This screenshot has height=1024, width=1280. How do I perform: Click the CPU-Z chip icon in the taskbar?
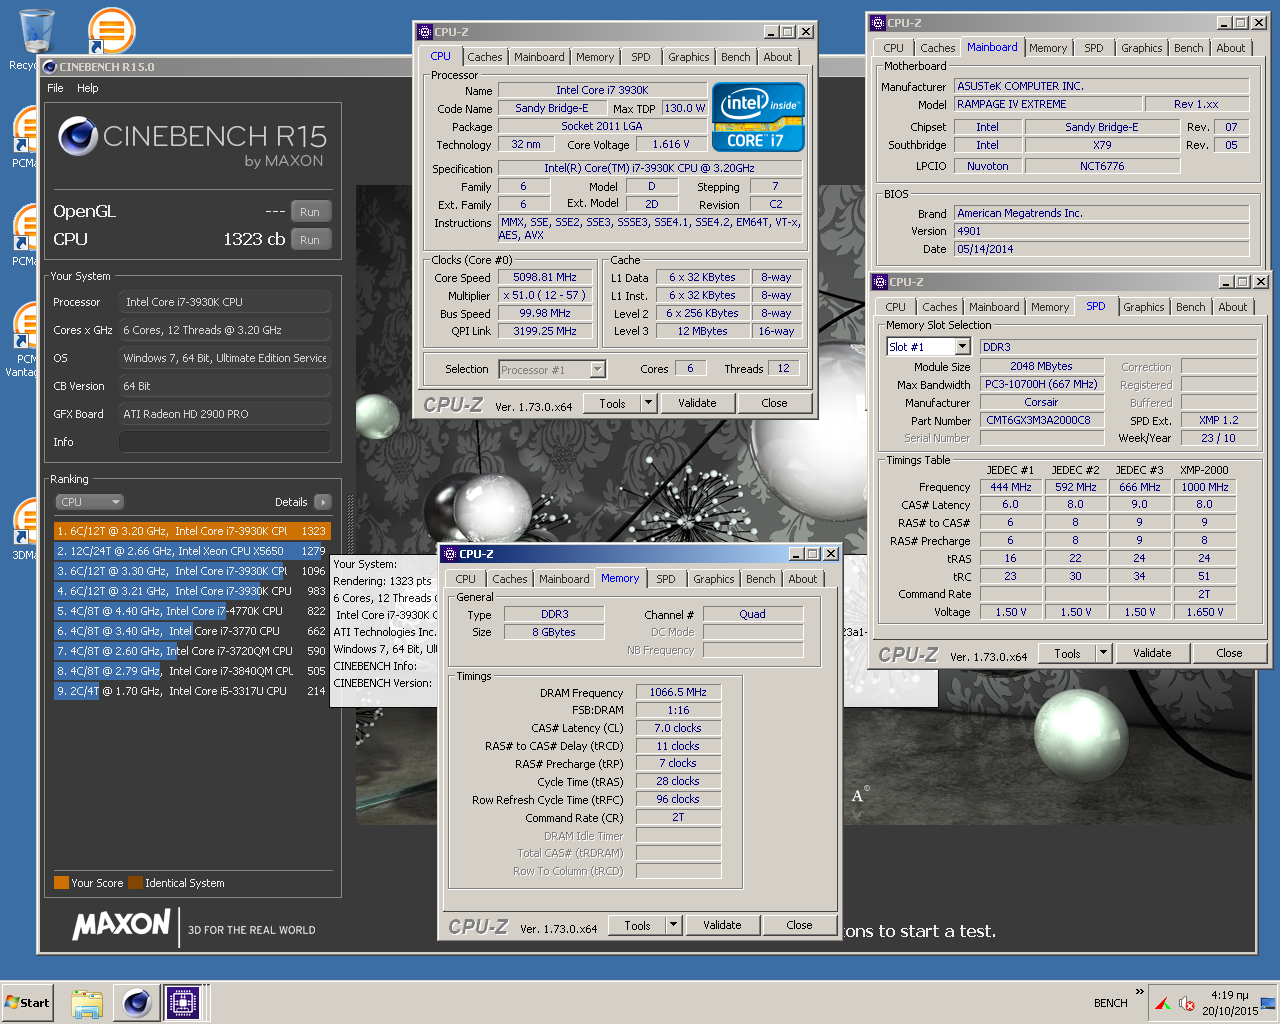[x=183, y=1002]
